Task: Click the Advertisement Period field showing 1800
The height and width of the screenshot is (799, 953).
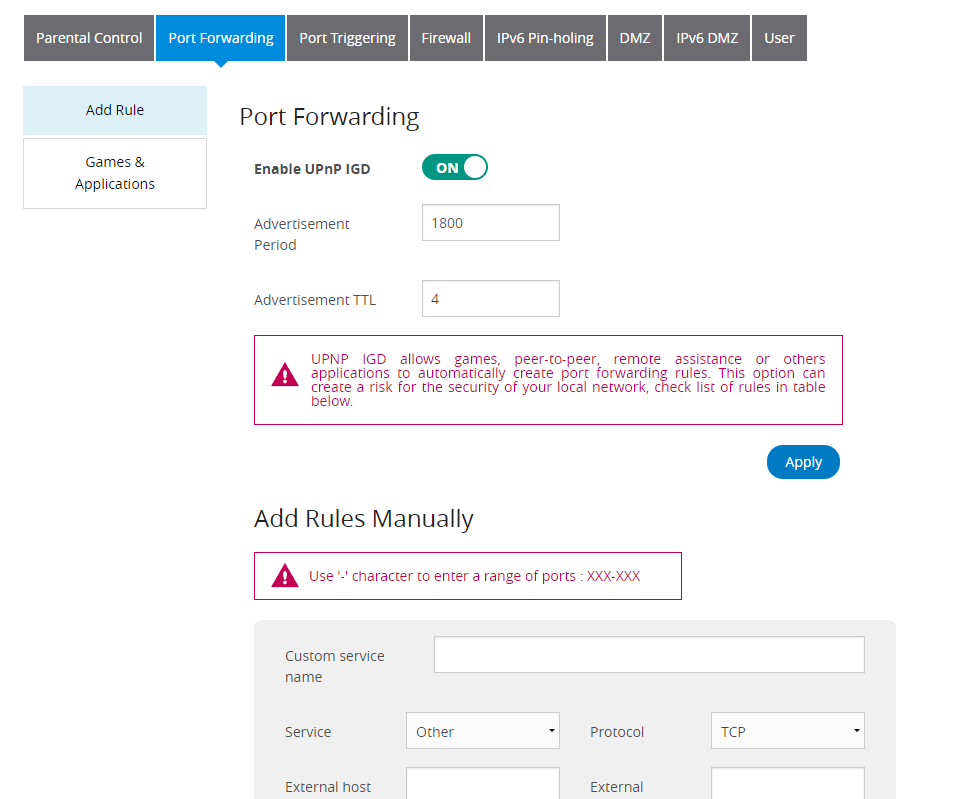Action: pyautogui.click(x=490, y=222)
